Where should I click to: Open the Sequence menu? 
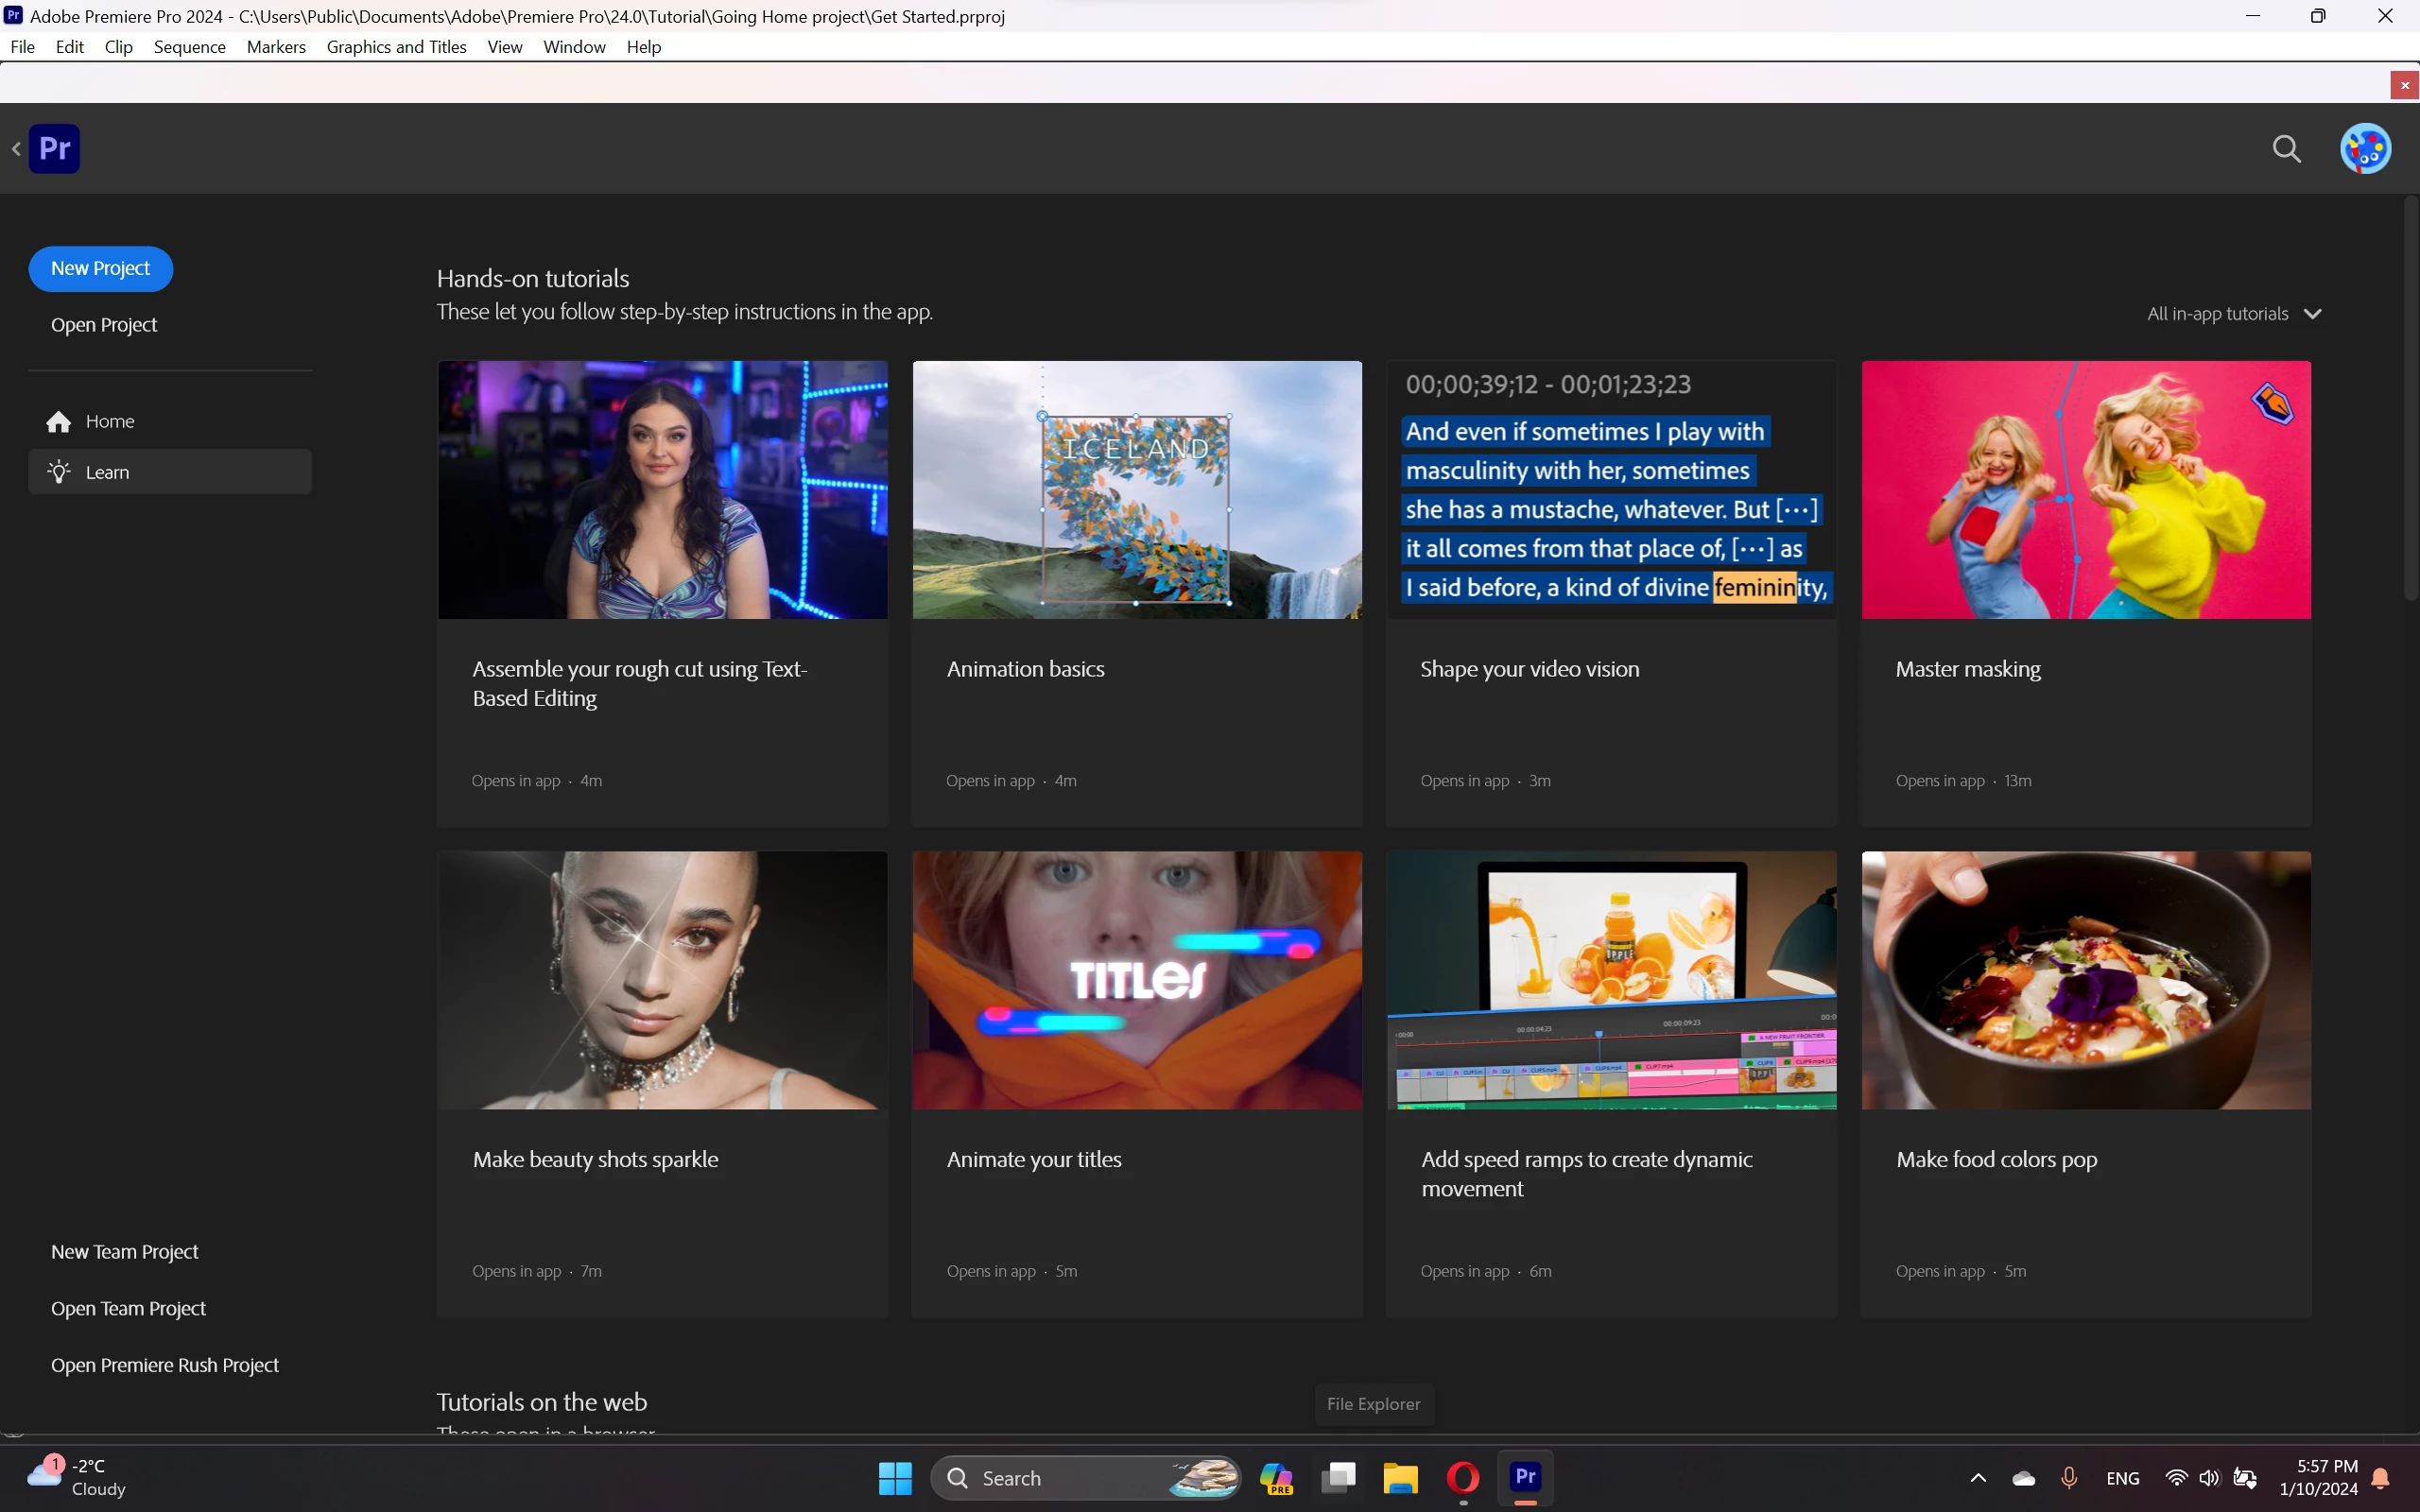(x=189, y=47)
